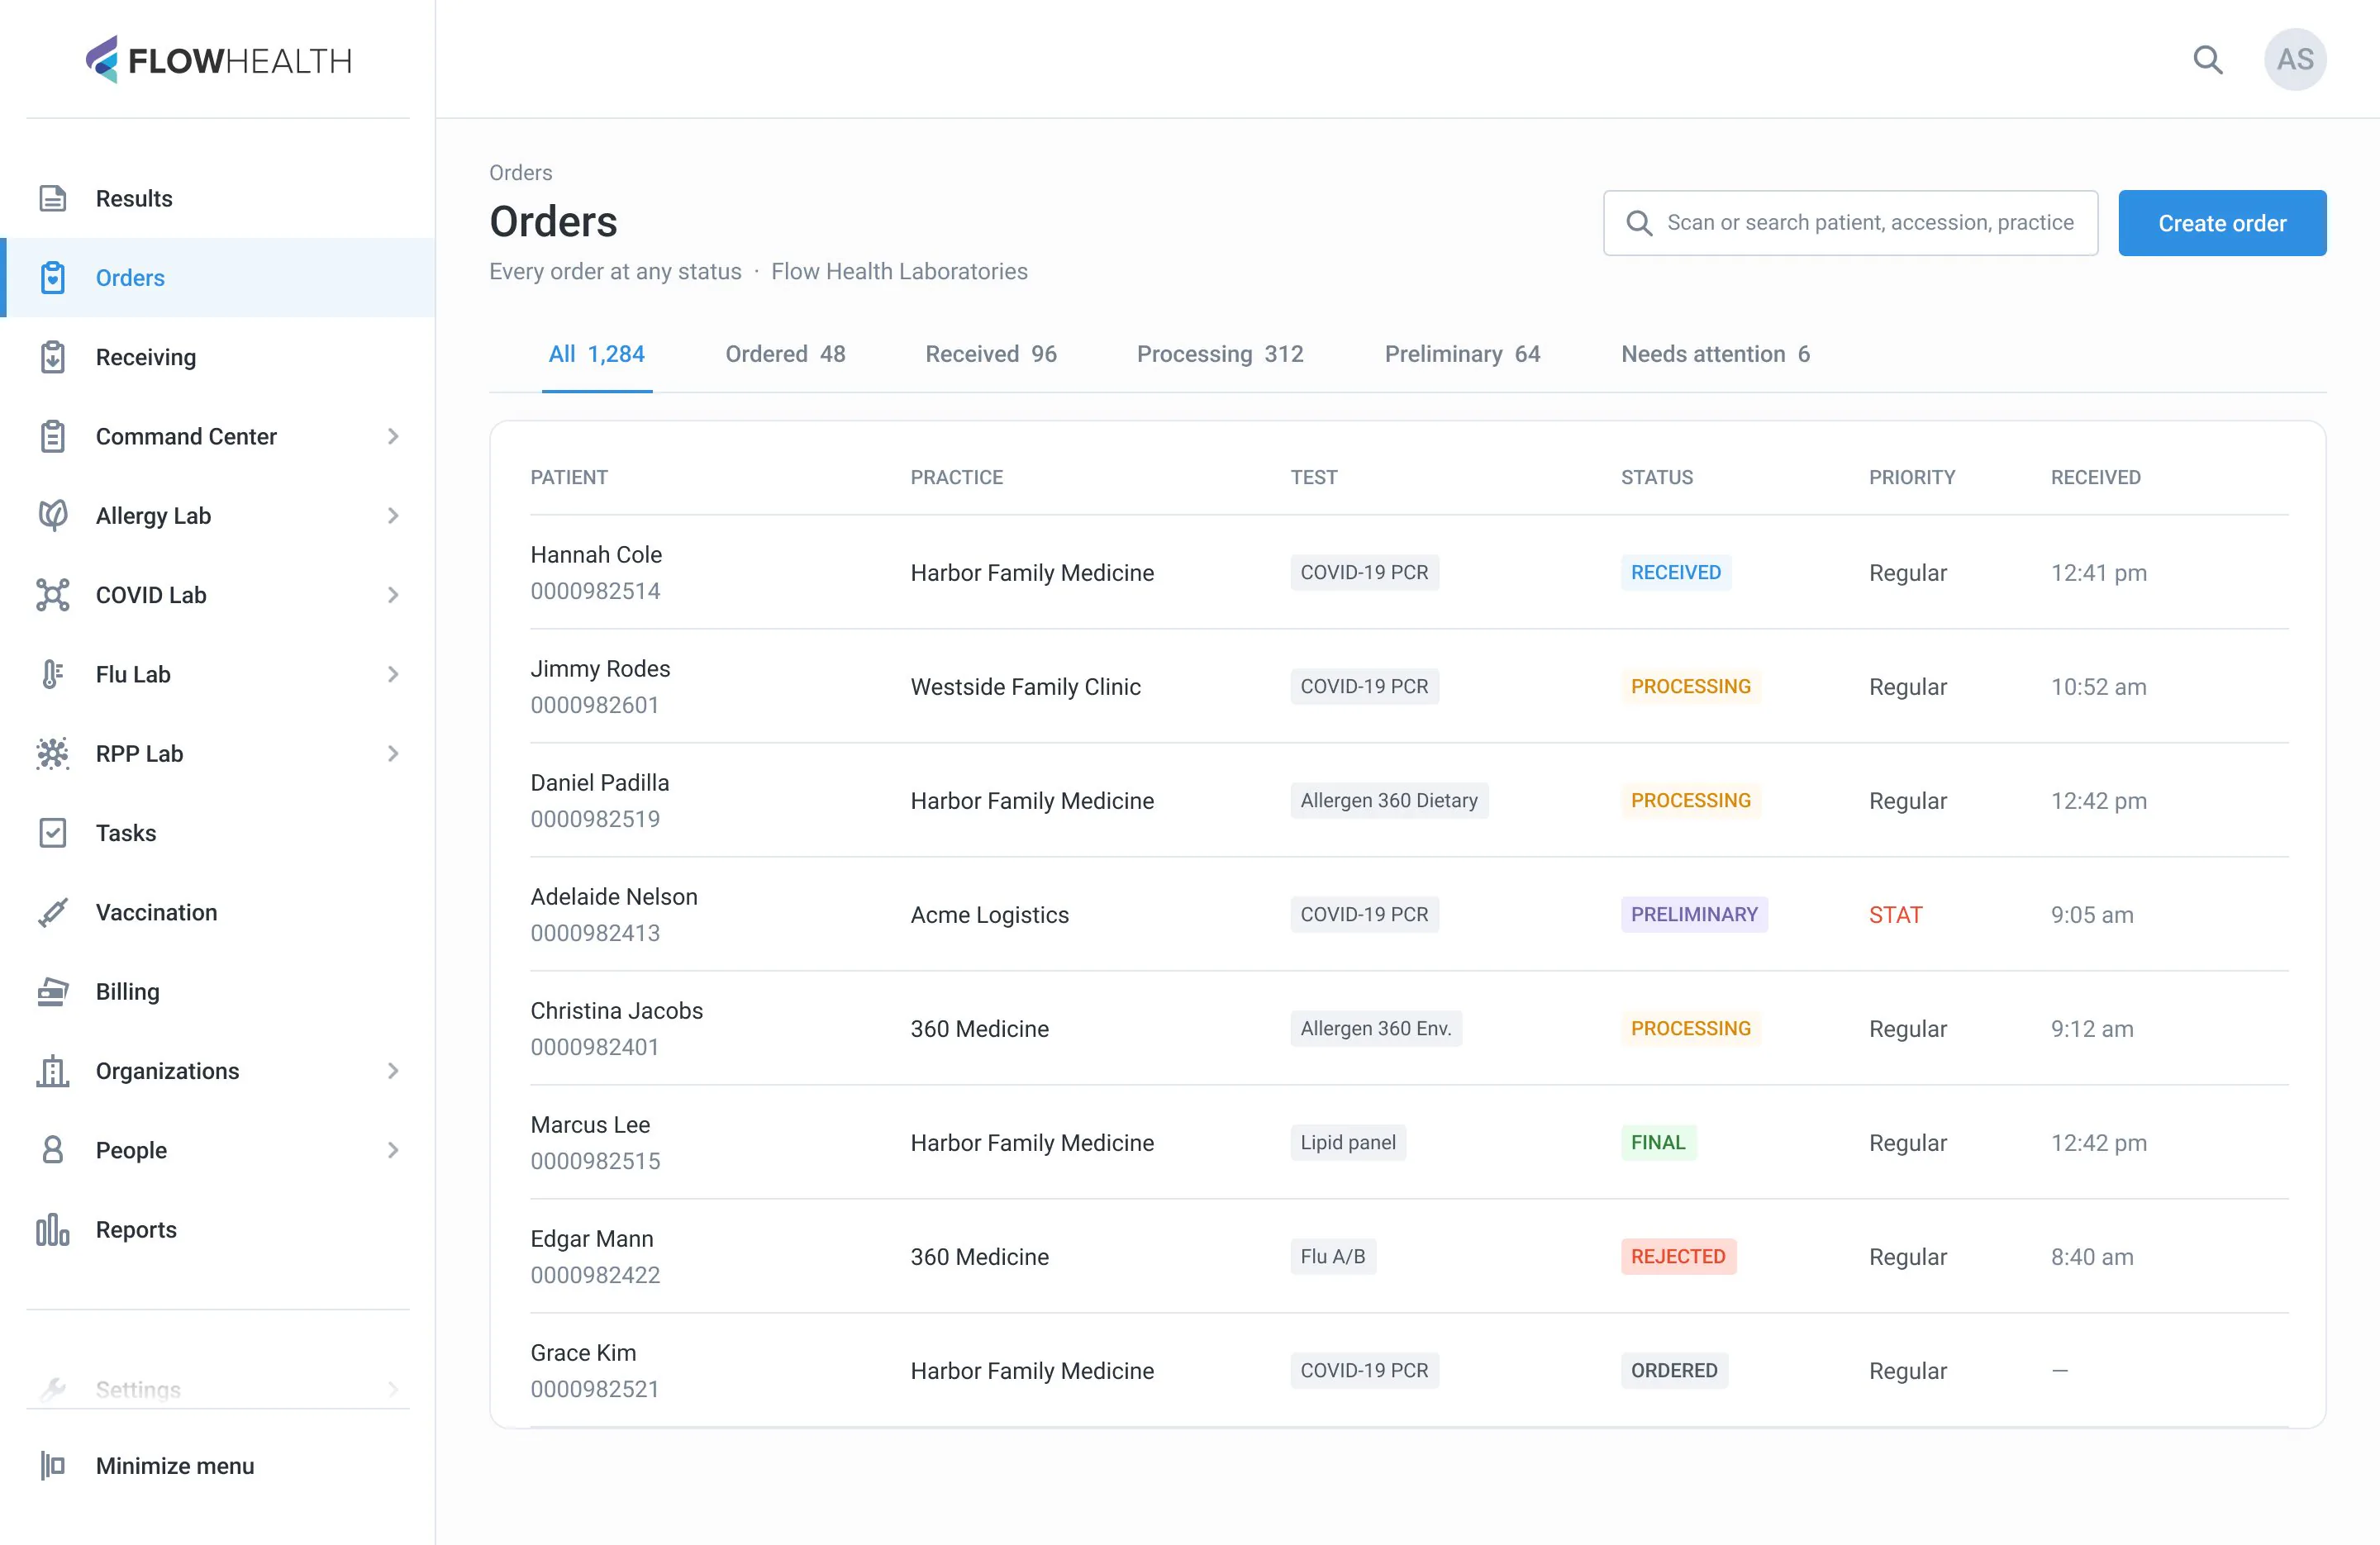The image size is (2380, 1545).
Task: Open global search magnifier in top bar
Action: pos(2208,60)
